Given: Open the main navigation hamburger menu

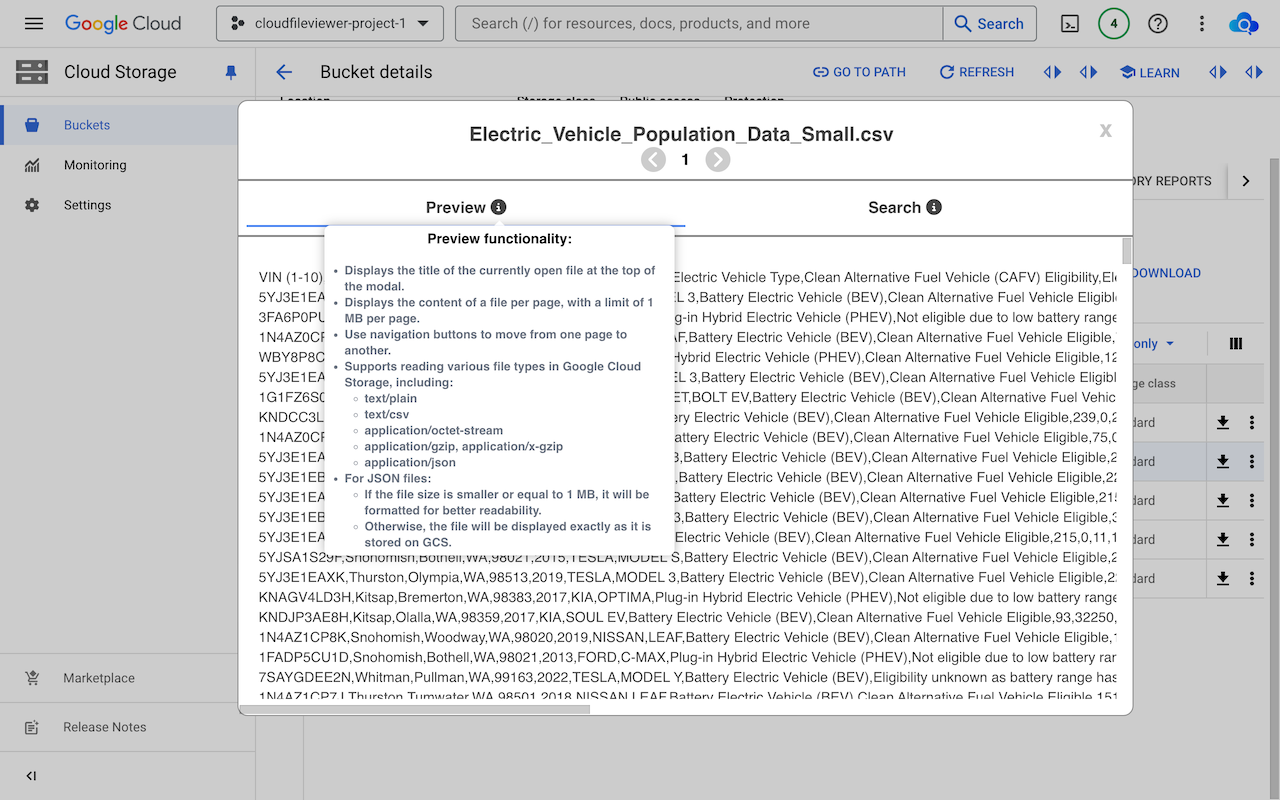Looking at the screenshot, I should [33, 23].
